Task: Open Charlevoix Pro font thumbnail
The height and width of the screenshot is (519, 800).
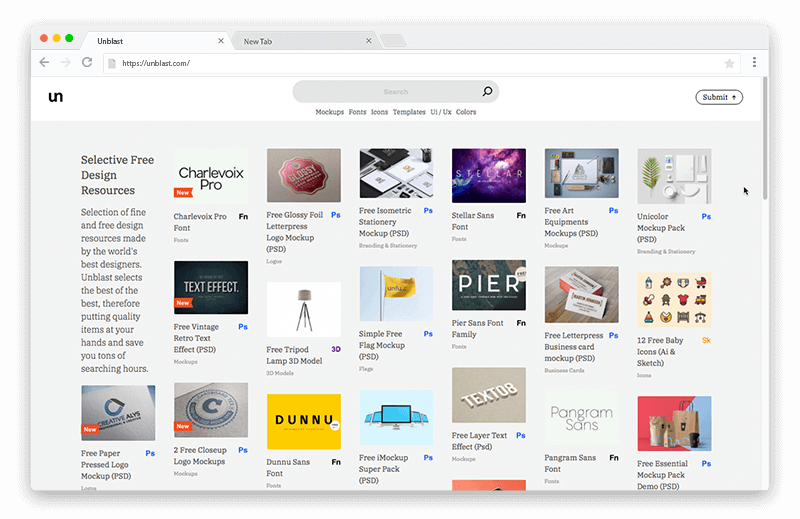Action: coord(211,176)
